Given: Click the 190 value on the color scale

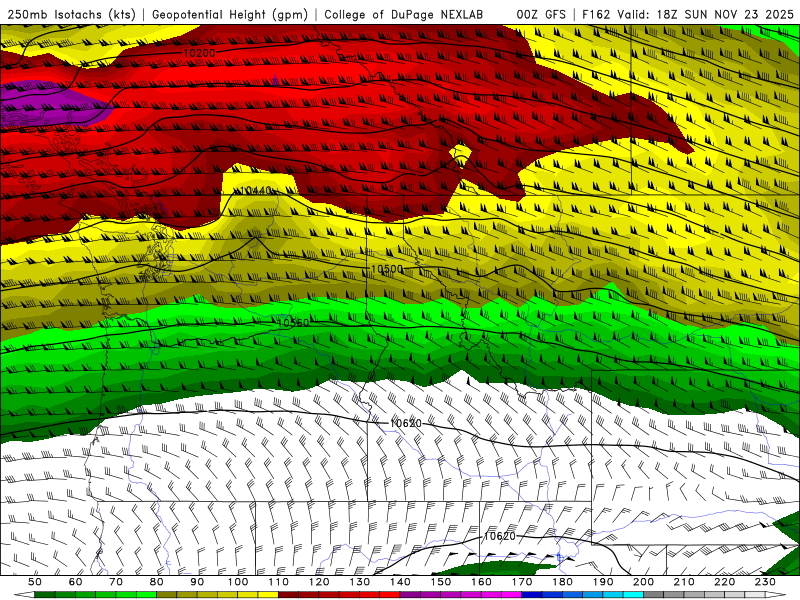Looking at the screenshot, I should pos(603,582).
